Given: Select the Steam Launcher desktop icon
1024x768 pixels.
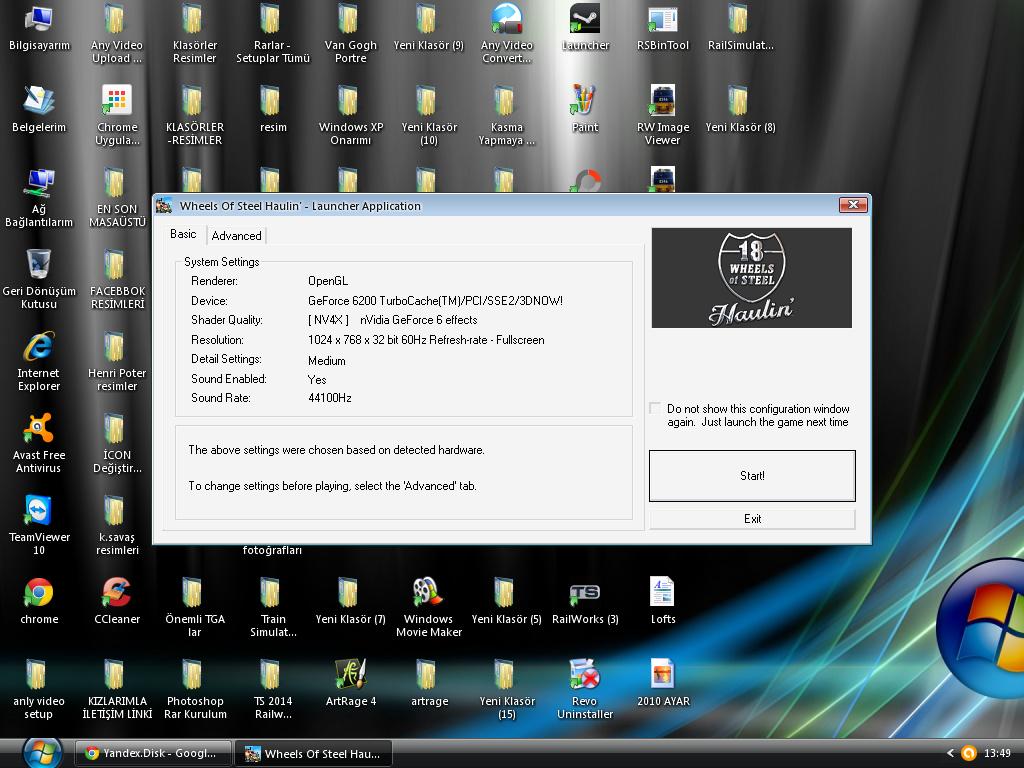Looking at the screenshot, I should click(x=585, y=28).
